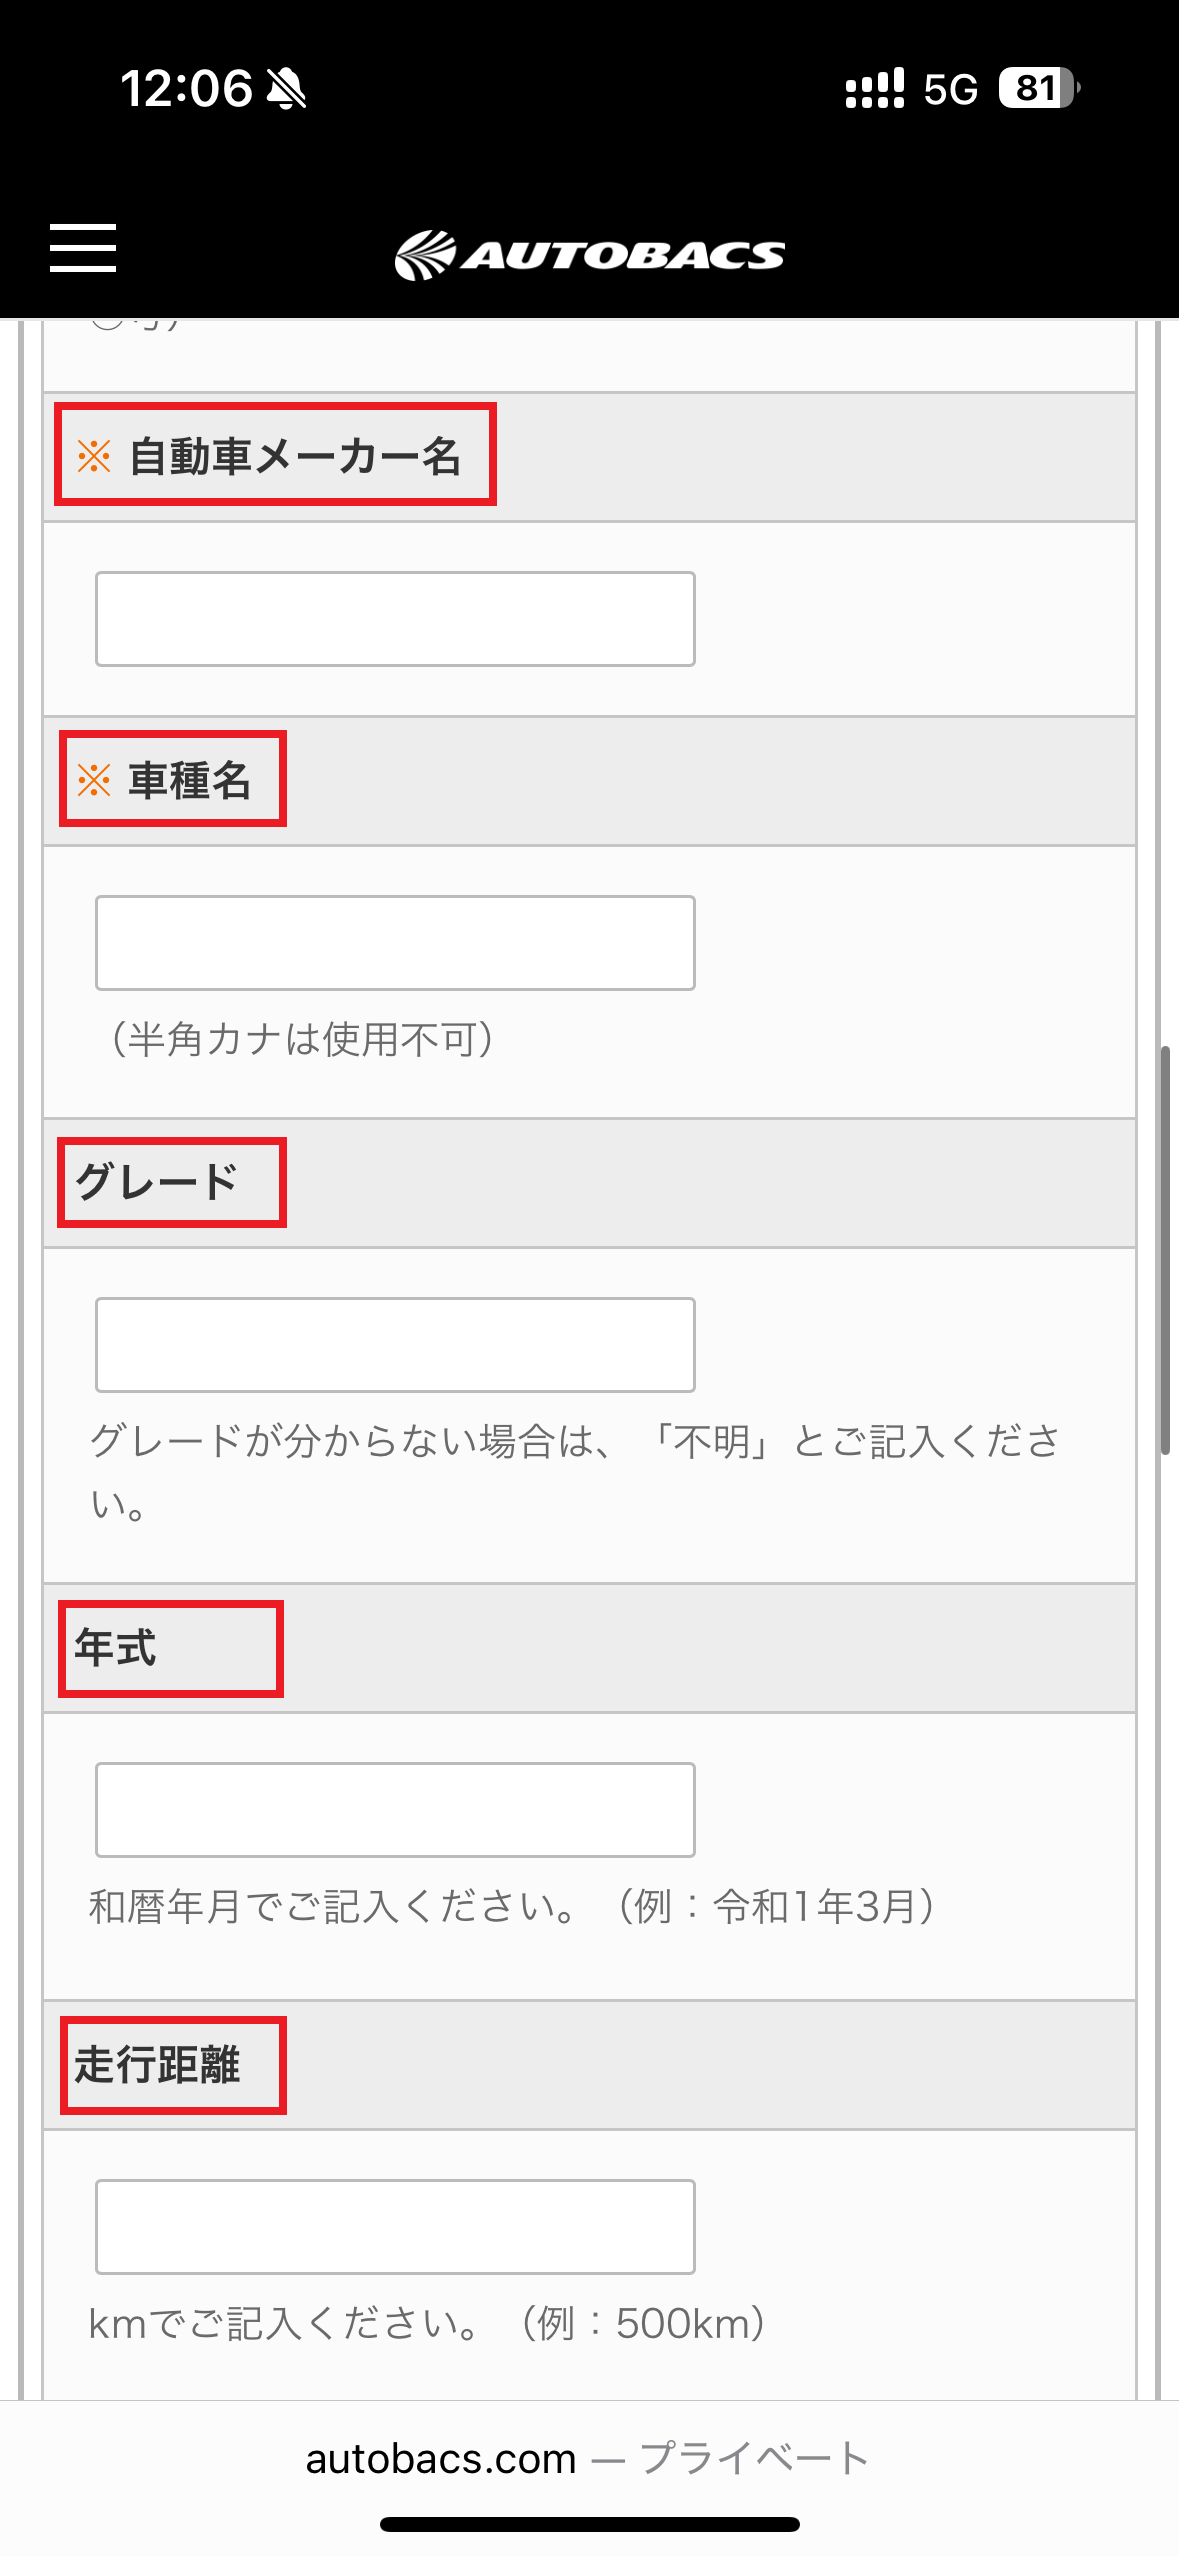
Task: Open the hamburger menu
Action: point(83,248)
